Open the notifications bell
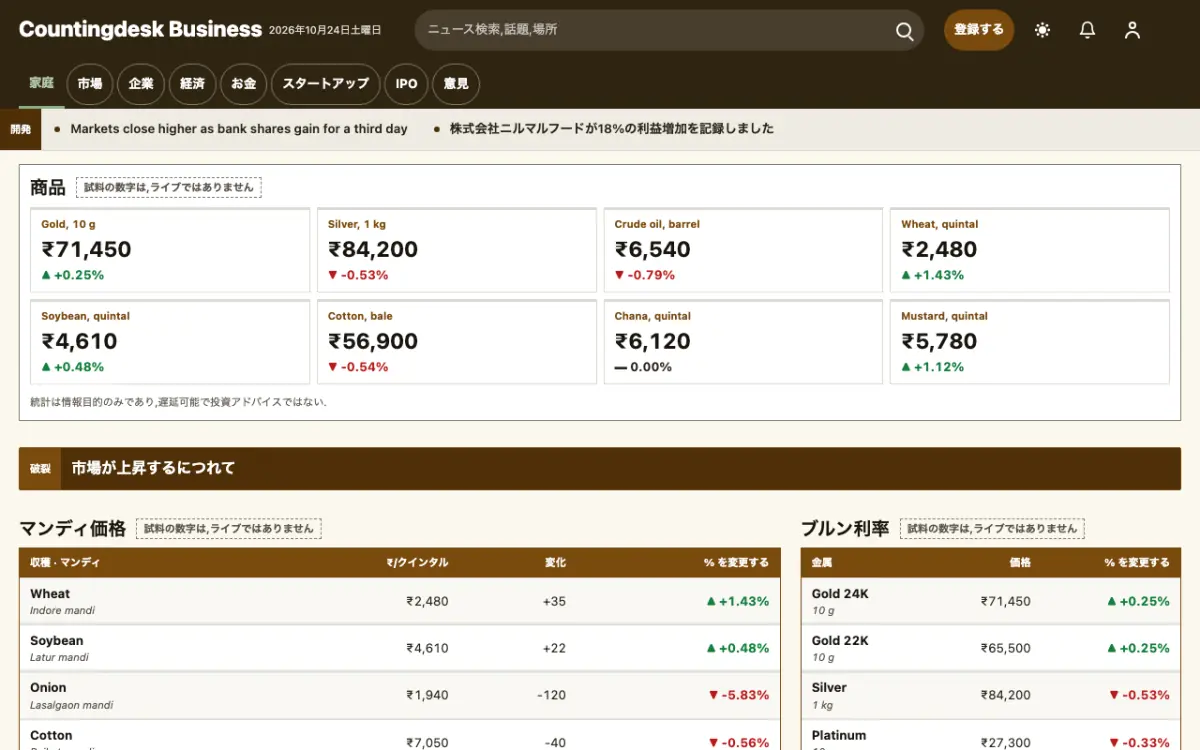Screen dimensions: 1200x750 (1088, 30)
